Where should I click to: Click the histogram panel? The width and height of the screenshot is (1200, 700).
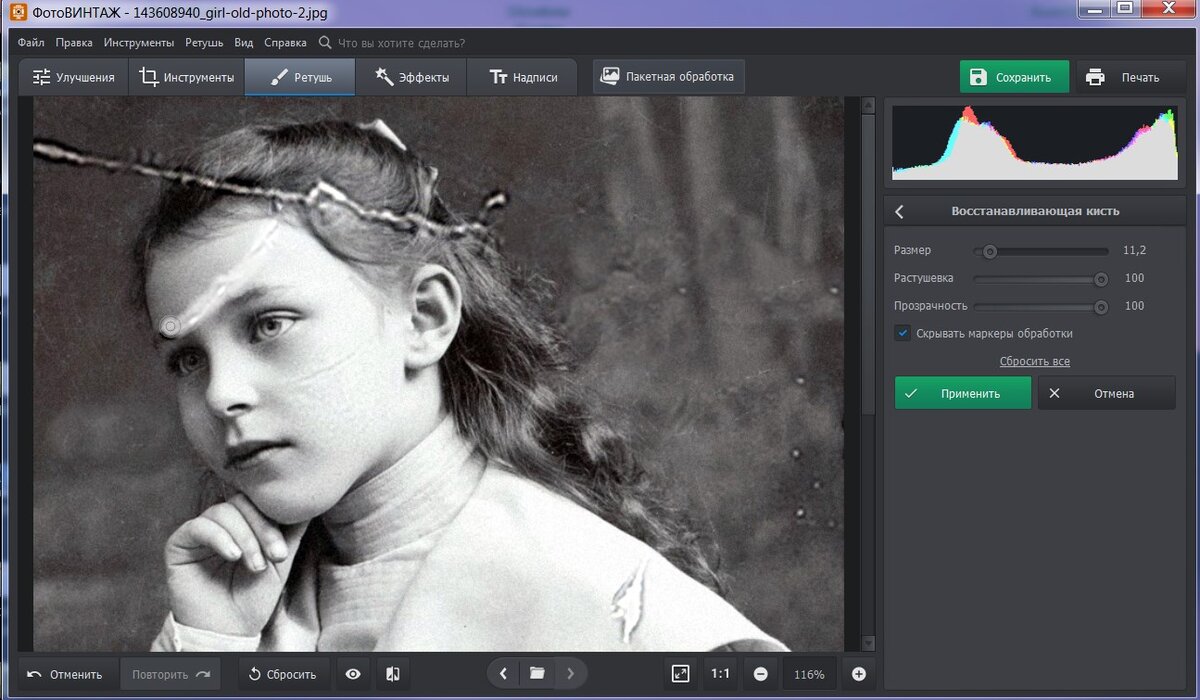[1036, 143]
